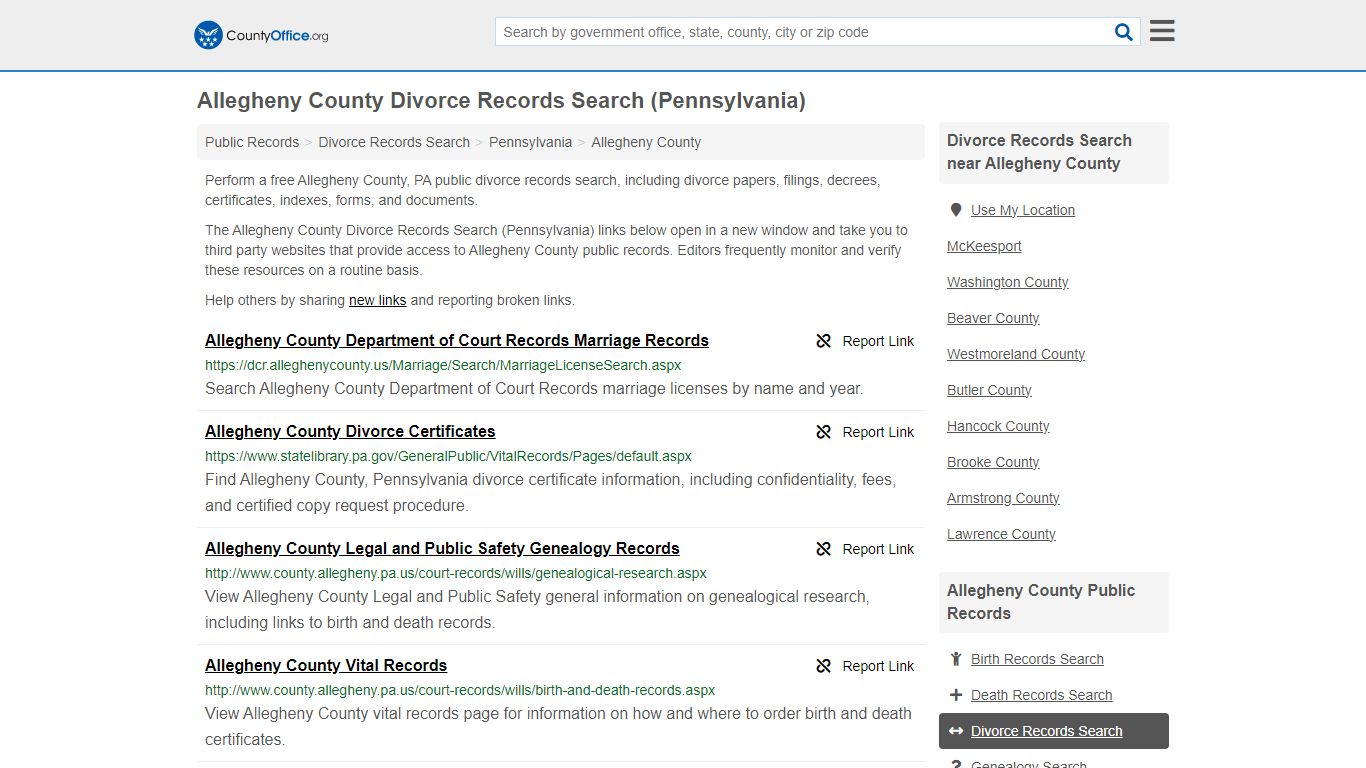This screenshot has width=1366, height=768.
Task: Click the birth-and-death-records.aspx URL text
Action: click(x=460, y=690)
